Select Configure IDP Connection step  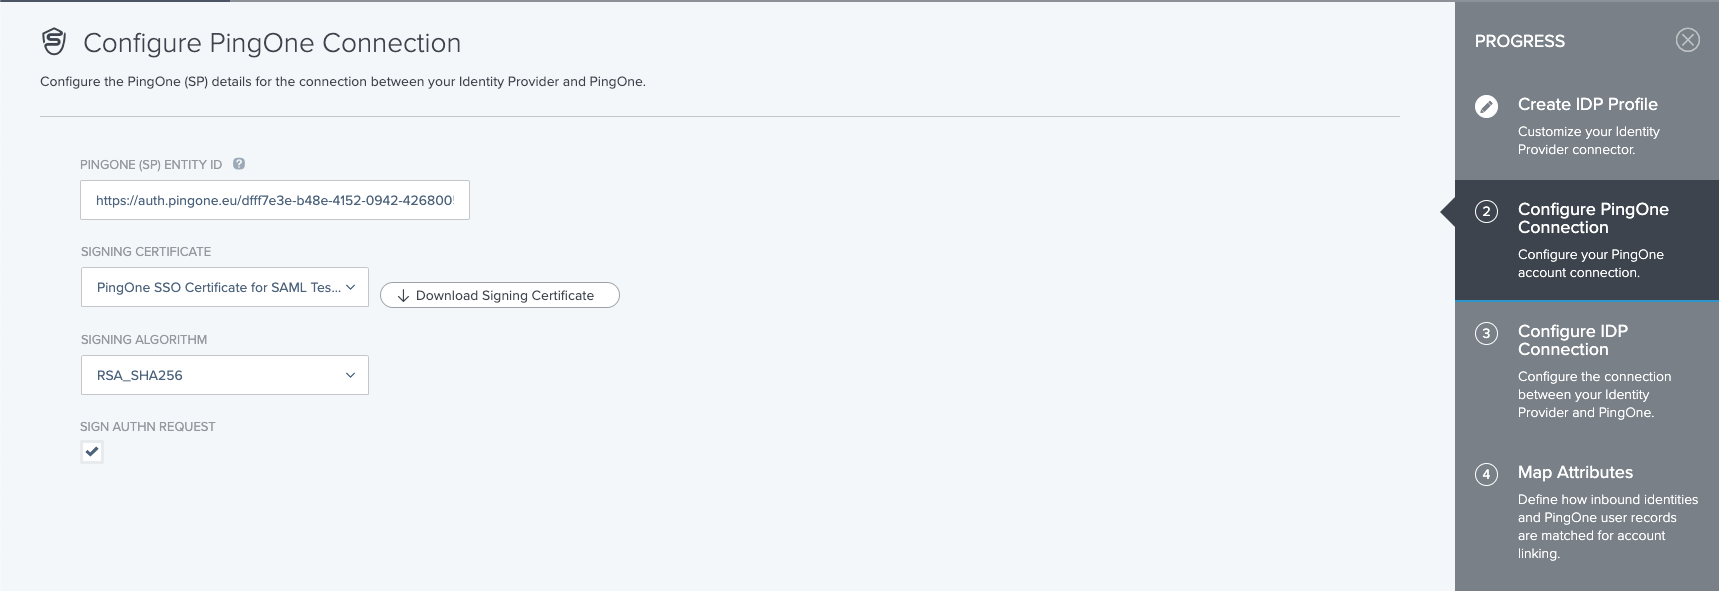pos(1572,340)
